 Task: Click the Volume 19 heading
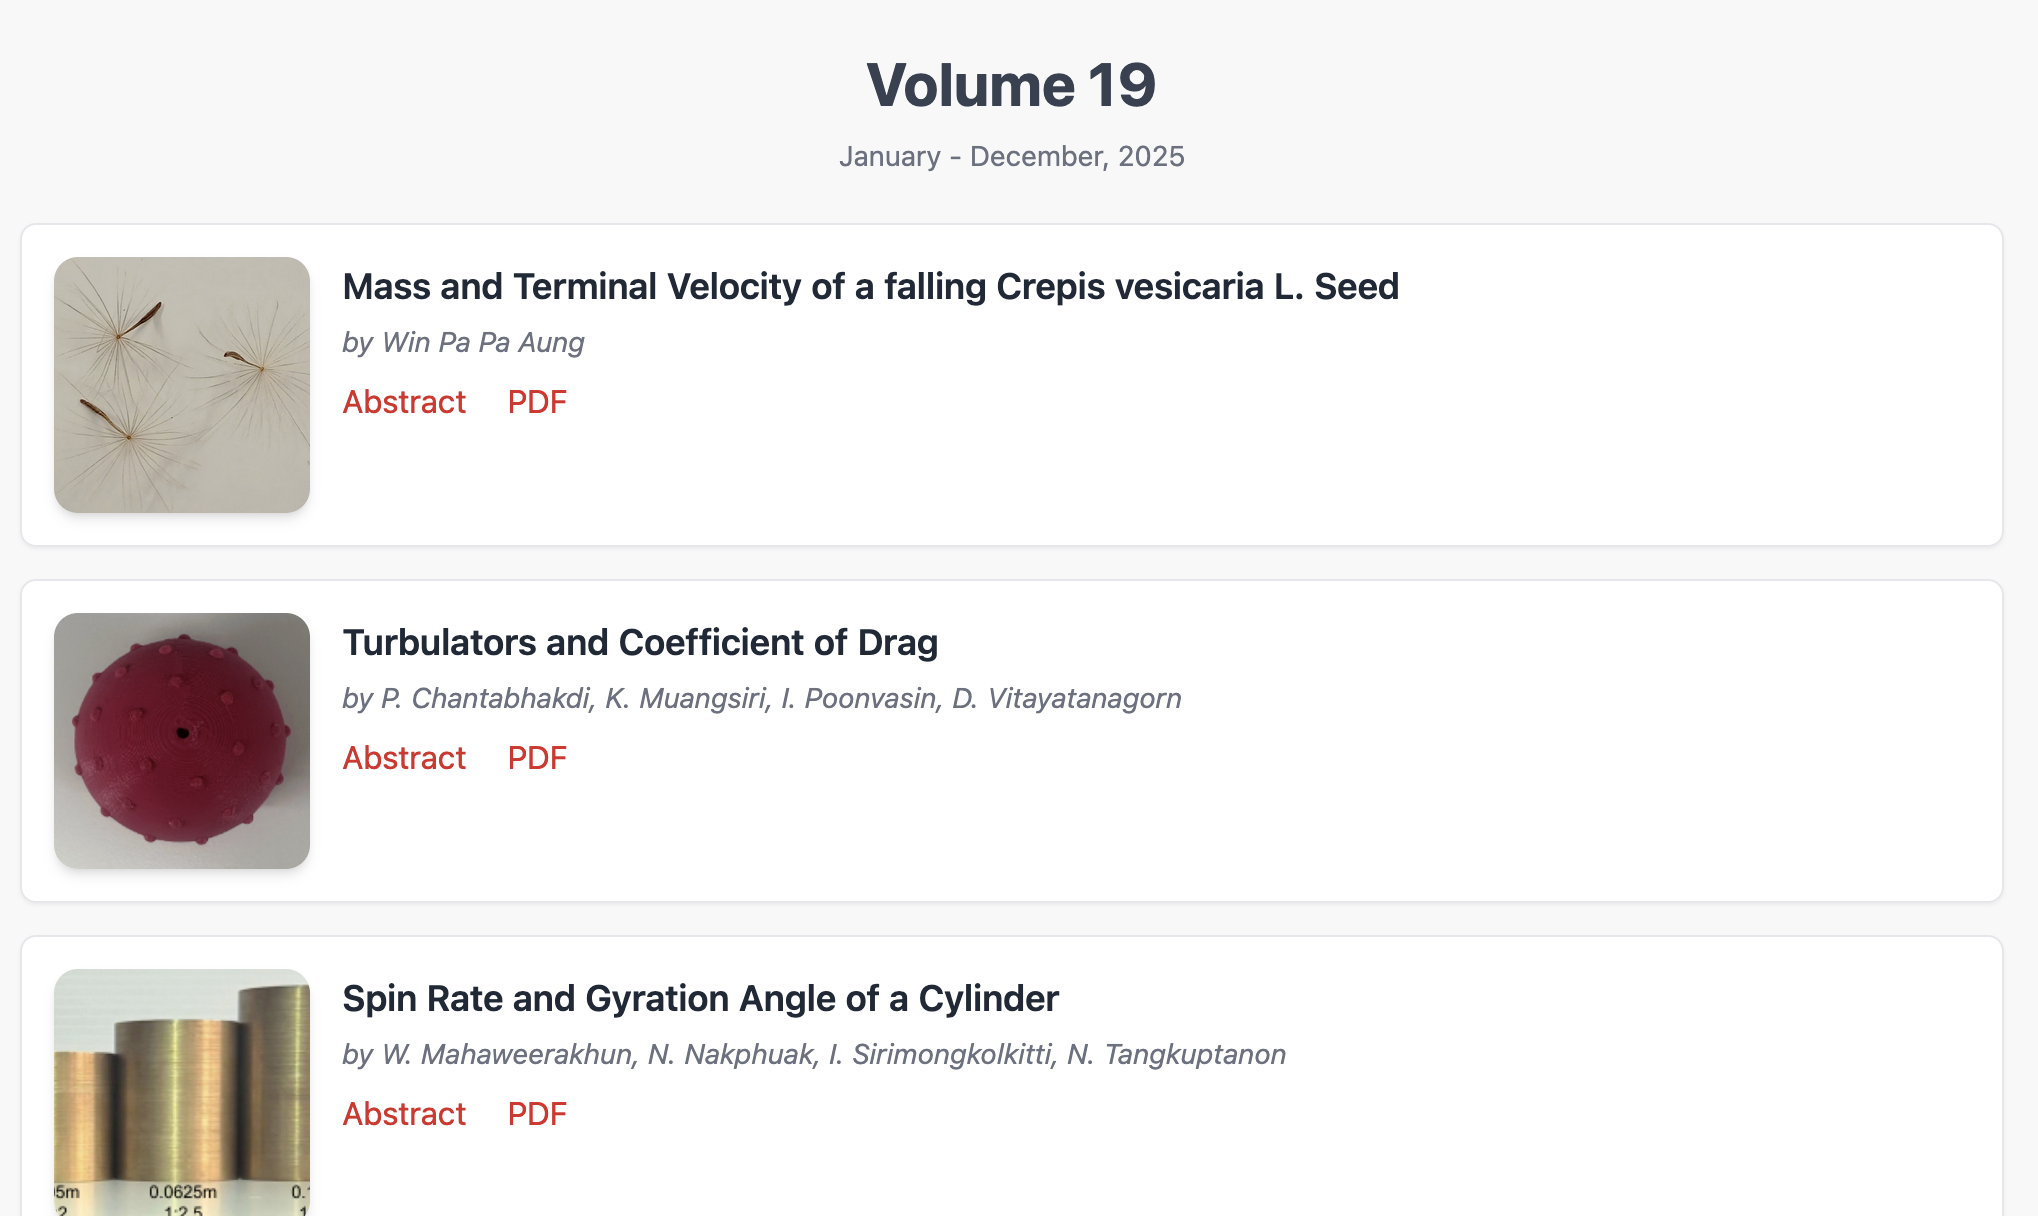coord(1011,85)
